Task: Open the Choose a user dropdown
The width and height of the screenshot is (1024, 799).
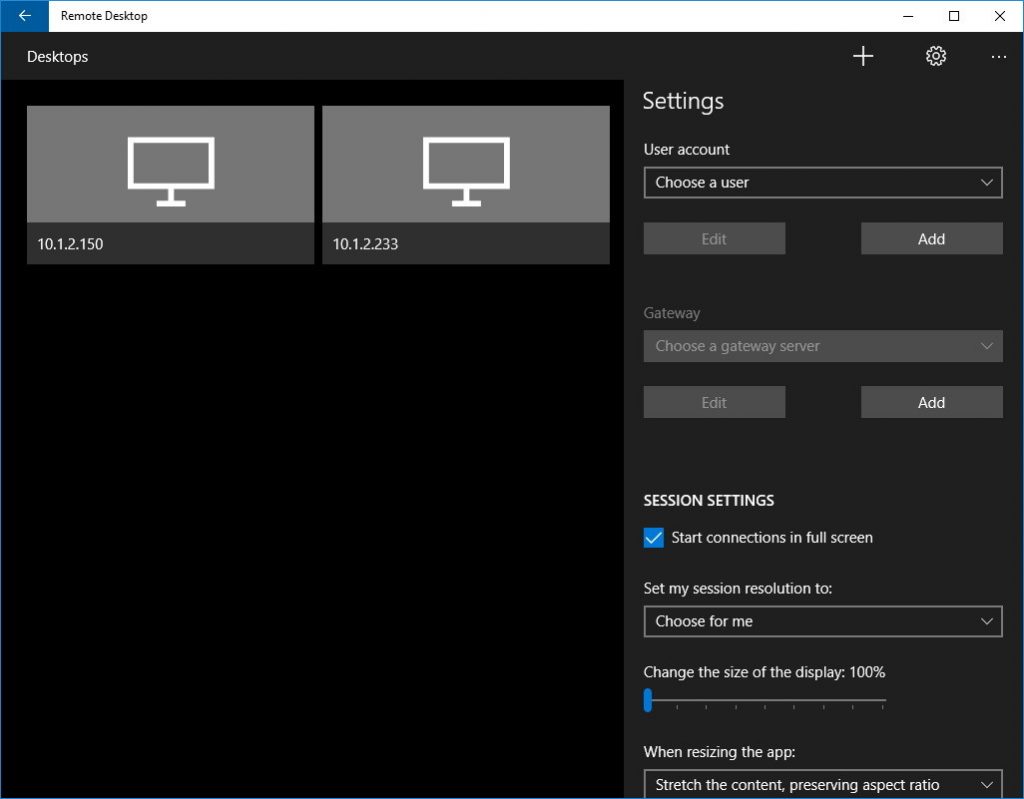Action: pyautogui.click(x=822, y=182)
